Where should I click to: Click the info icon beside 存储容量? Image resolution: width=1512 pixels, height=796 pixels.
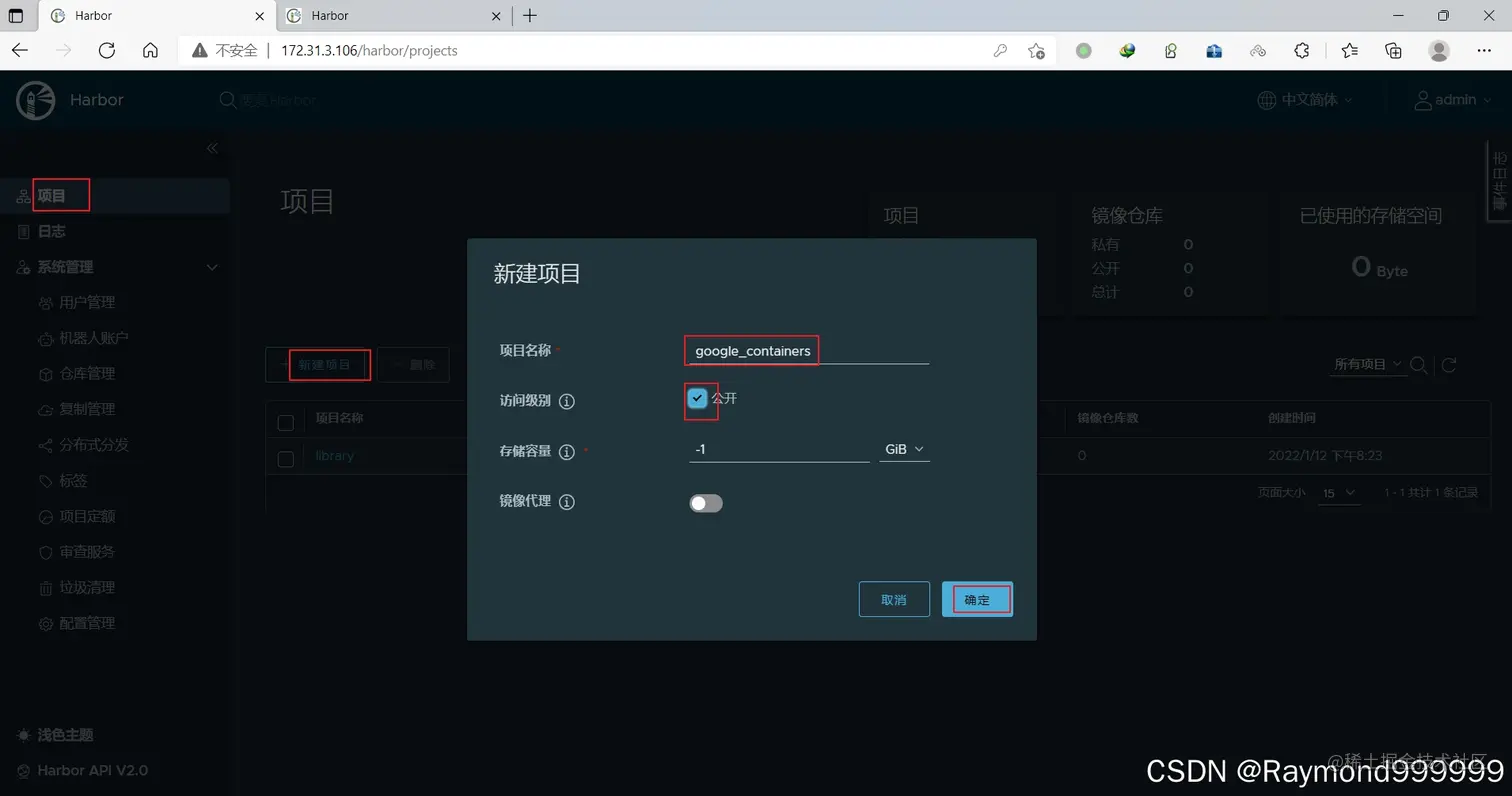point(567,450)
